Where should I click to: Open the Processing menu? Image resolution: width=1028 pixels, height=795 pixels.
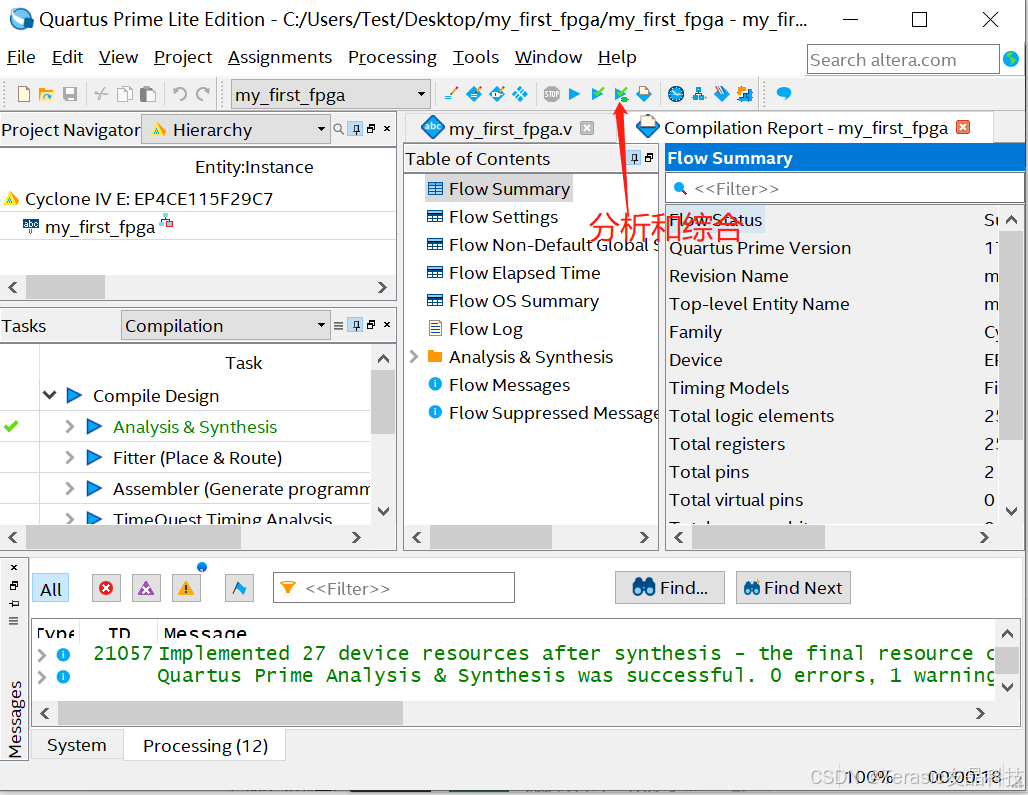tap(392, 58)
